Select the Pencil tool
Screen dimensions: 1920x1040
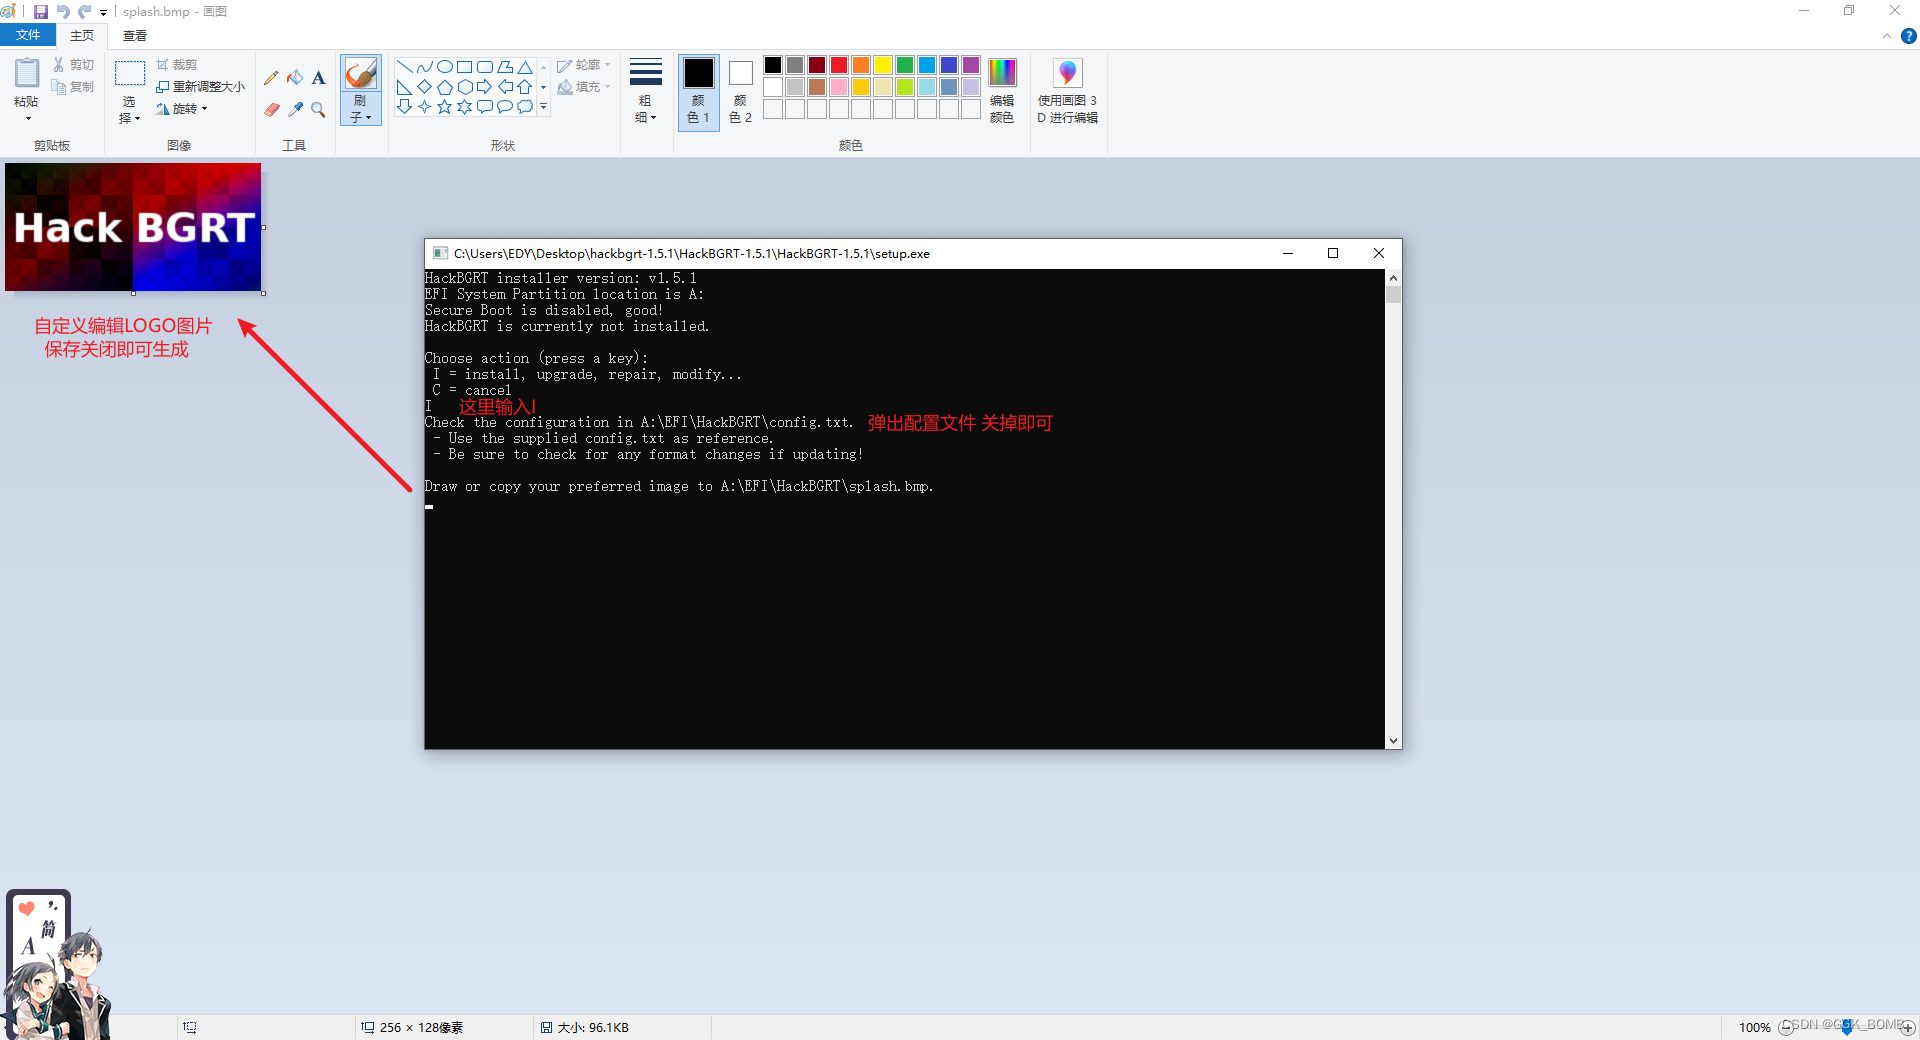click(x=270, y=79)
